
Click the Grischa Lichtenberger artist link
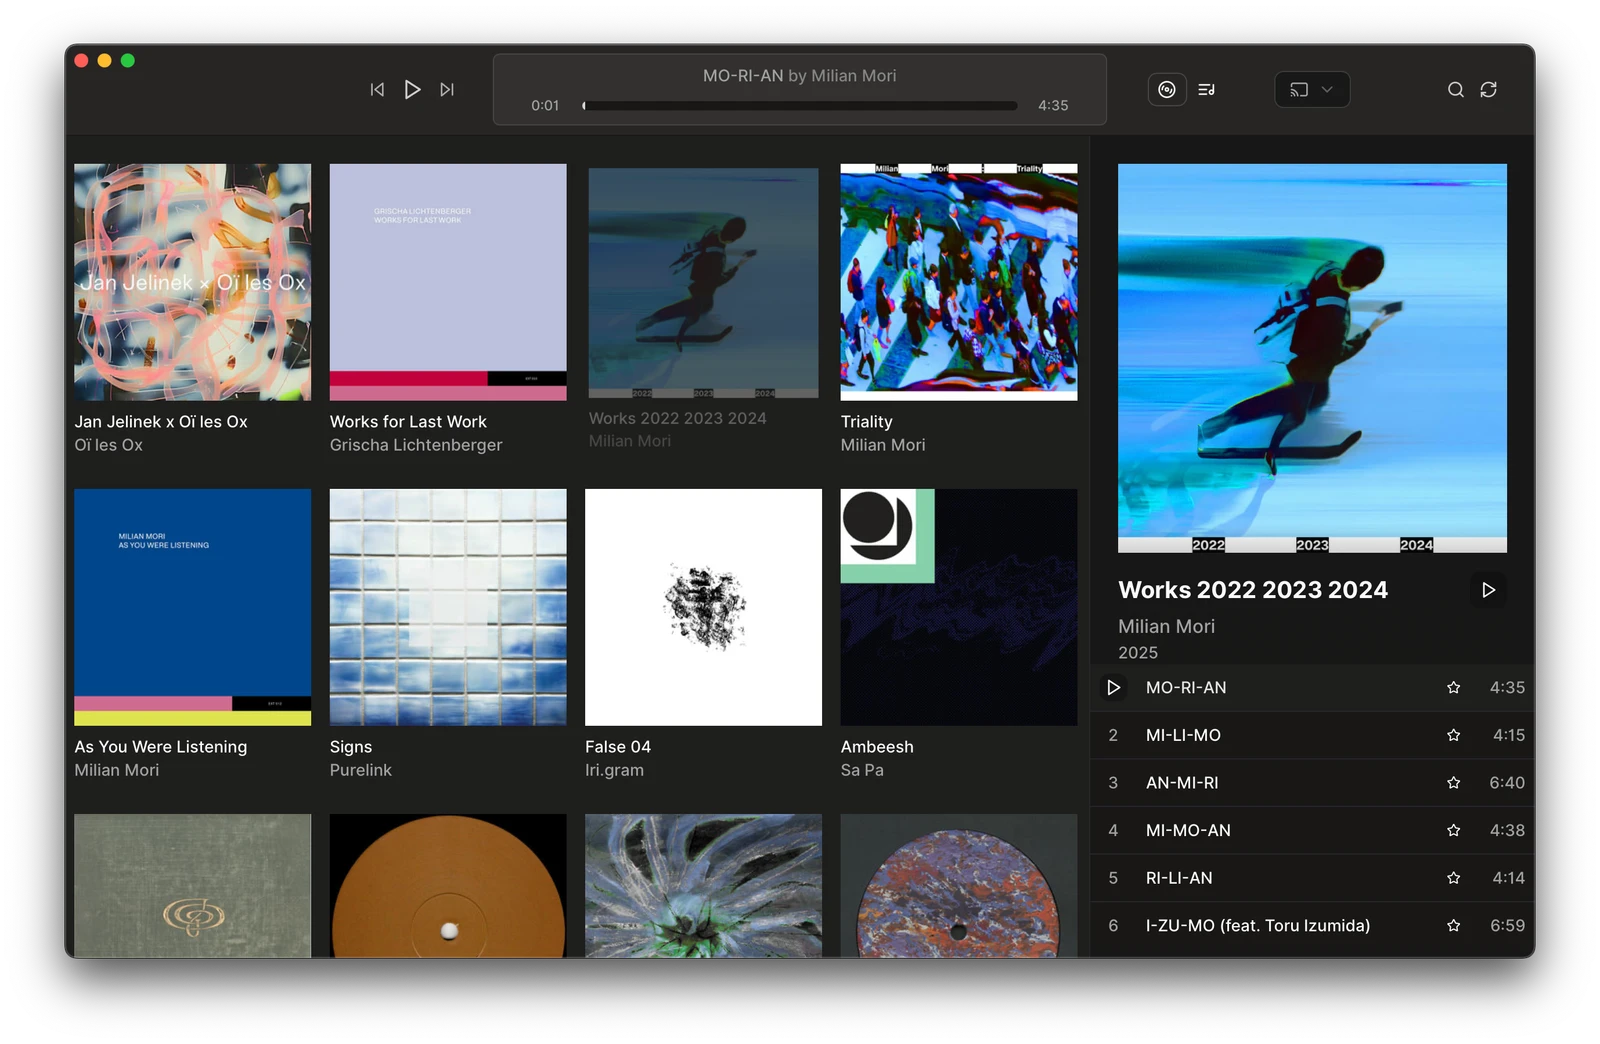[416, 445]
